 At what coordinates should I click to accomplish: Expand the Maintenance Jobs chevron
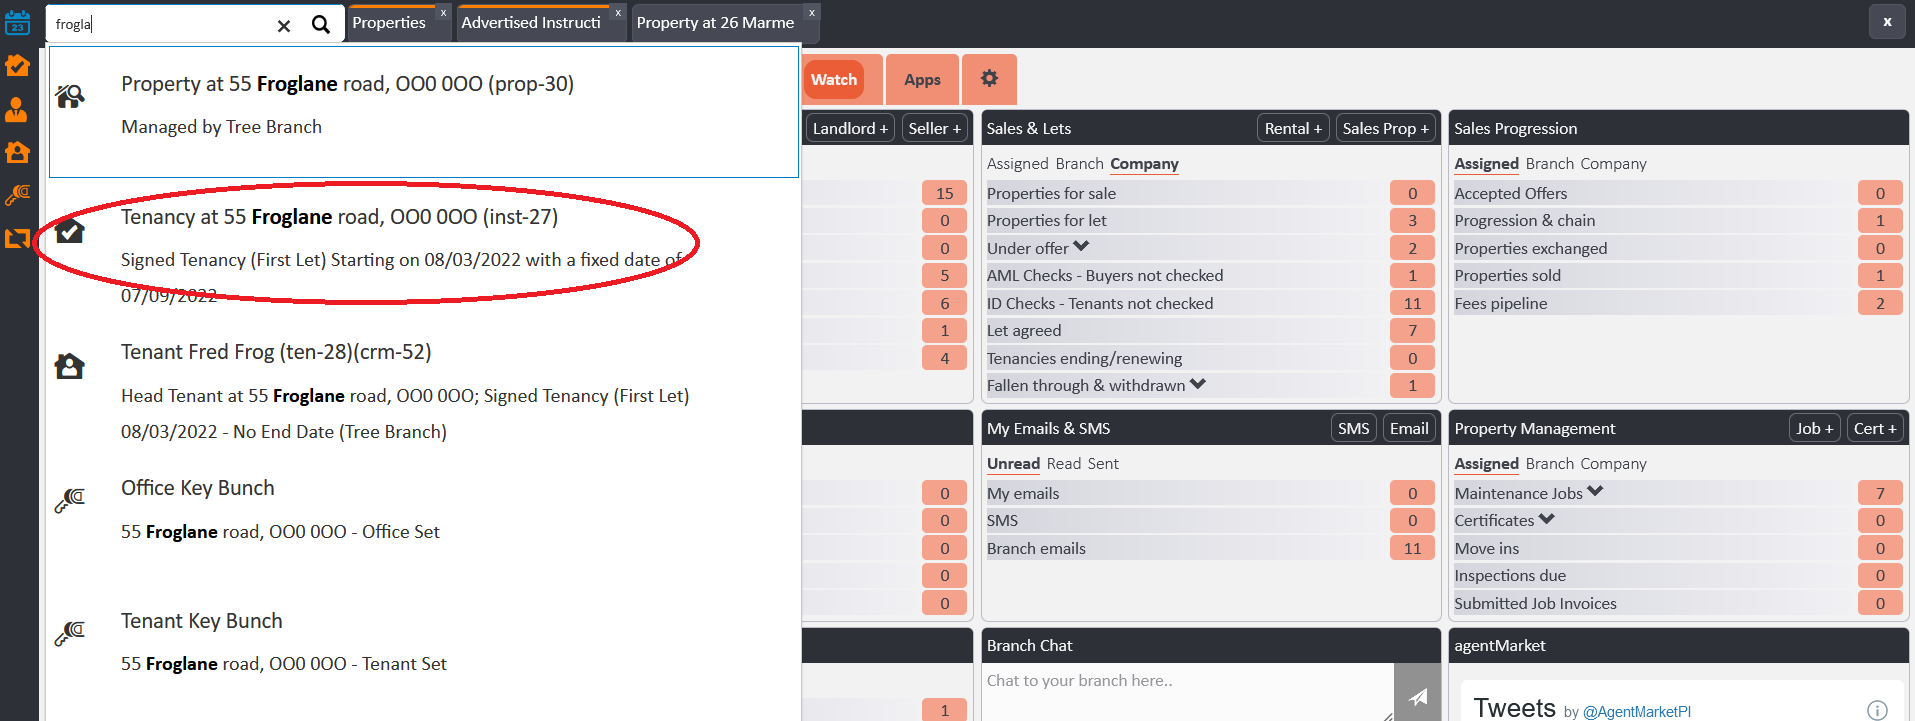[1595, 492]
